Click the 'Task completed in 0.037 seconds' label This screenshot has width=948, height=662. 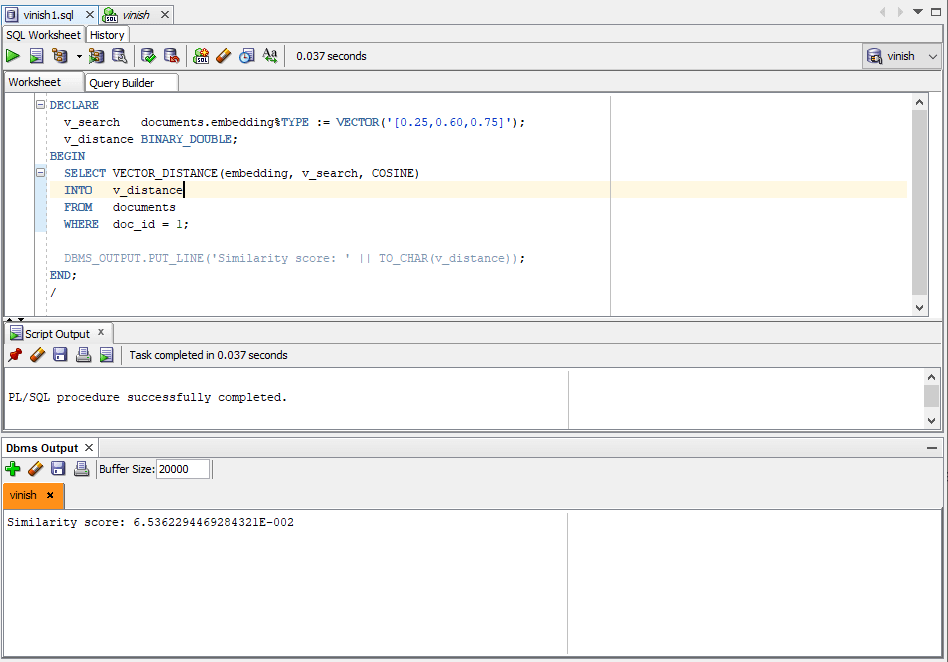[x=209, y=355]
